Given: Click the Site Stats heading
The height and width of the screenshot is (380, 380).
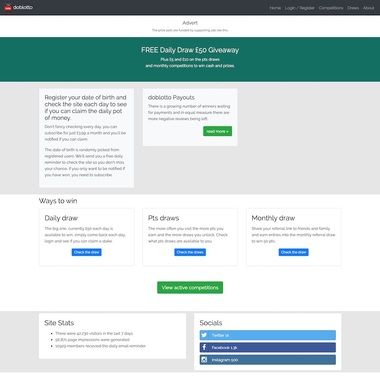Looking at the screenshot, I should 59,323.
